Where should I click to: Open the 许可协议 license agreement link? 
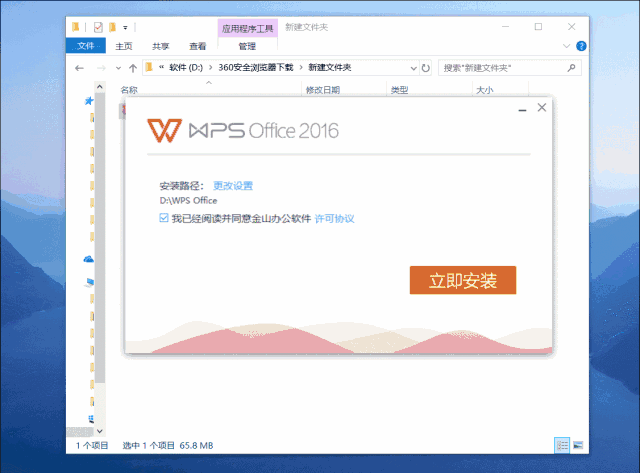pyautogui.click(x=334, y=219)
